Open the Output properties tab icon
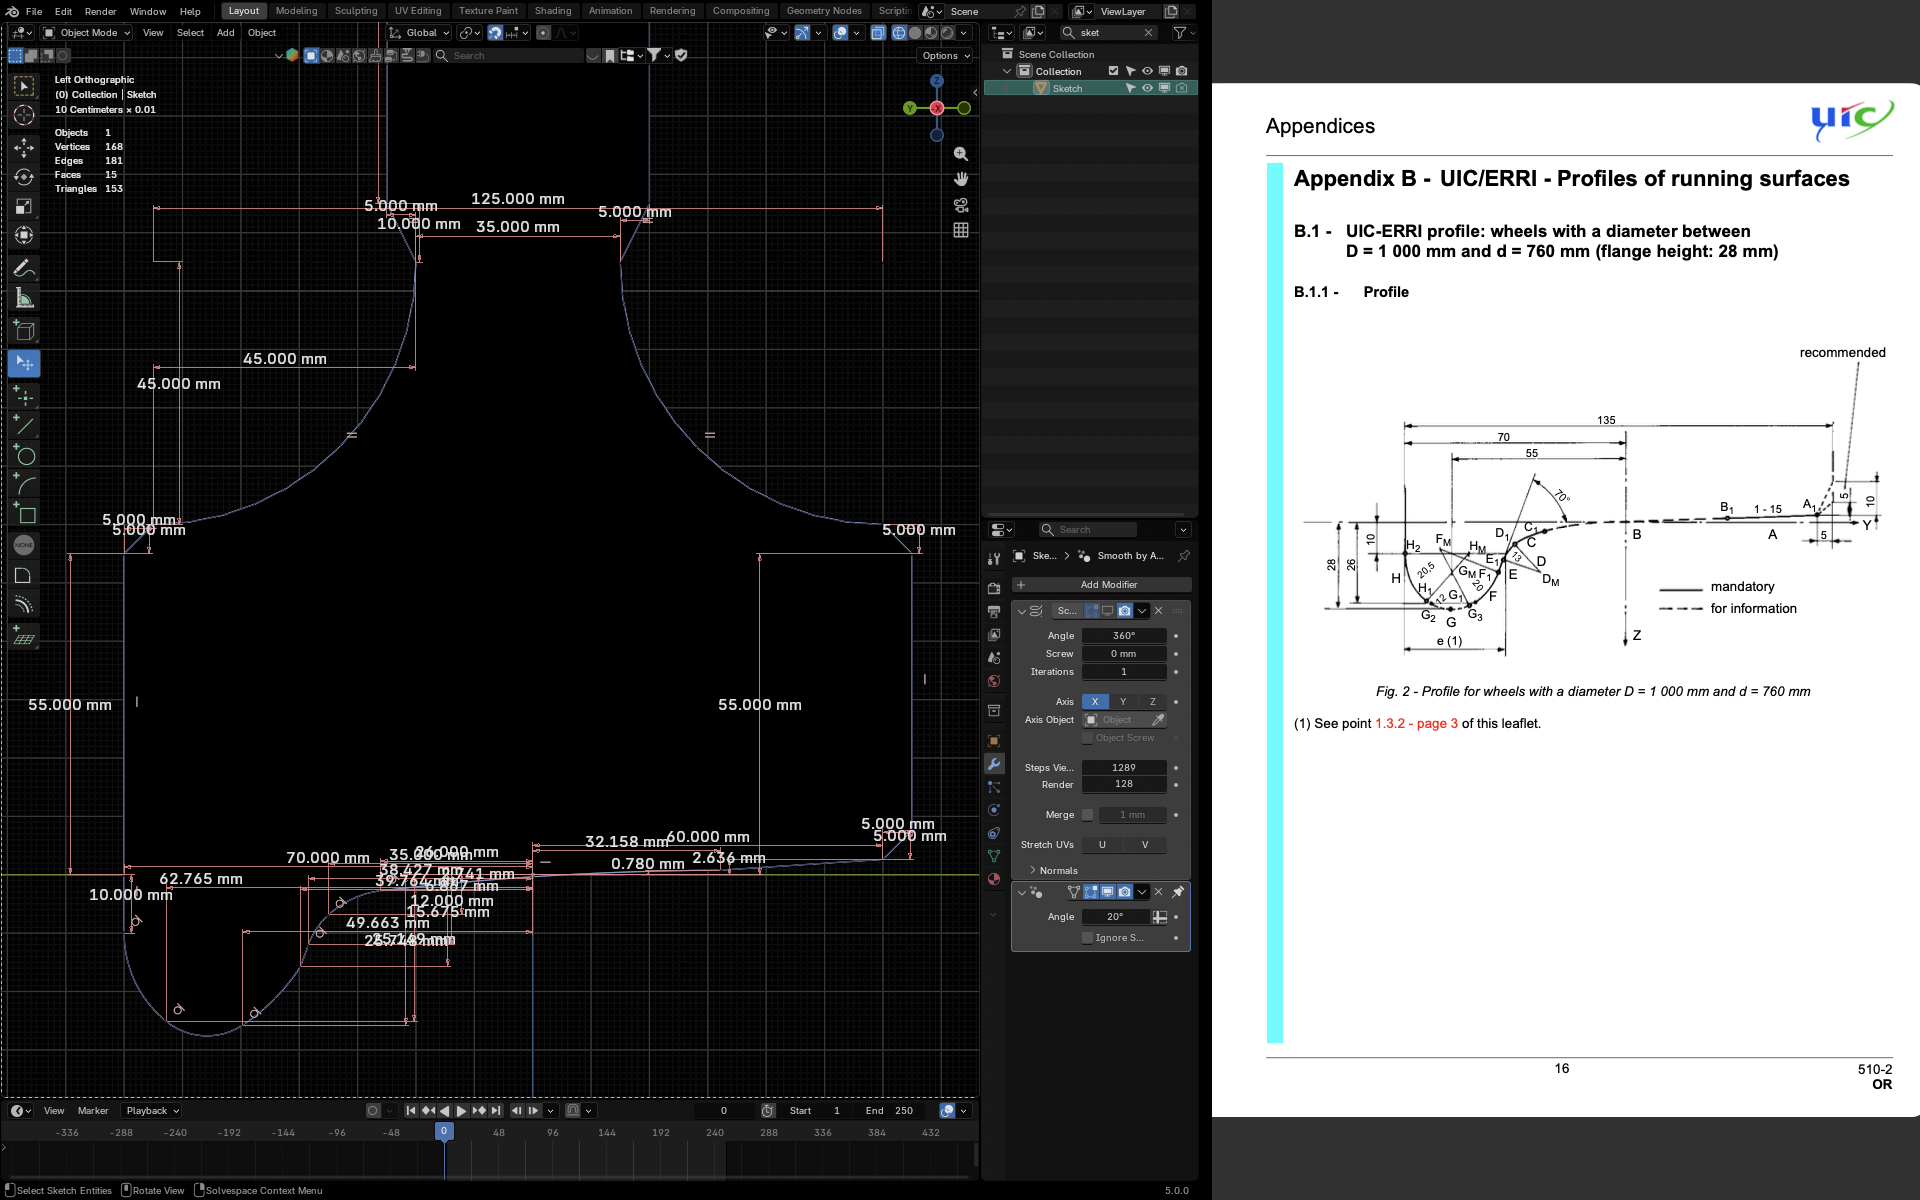 994,611
